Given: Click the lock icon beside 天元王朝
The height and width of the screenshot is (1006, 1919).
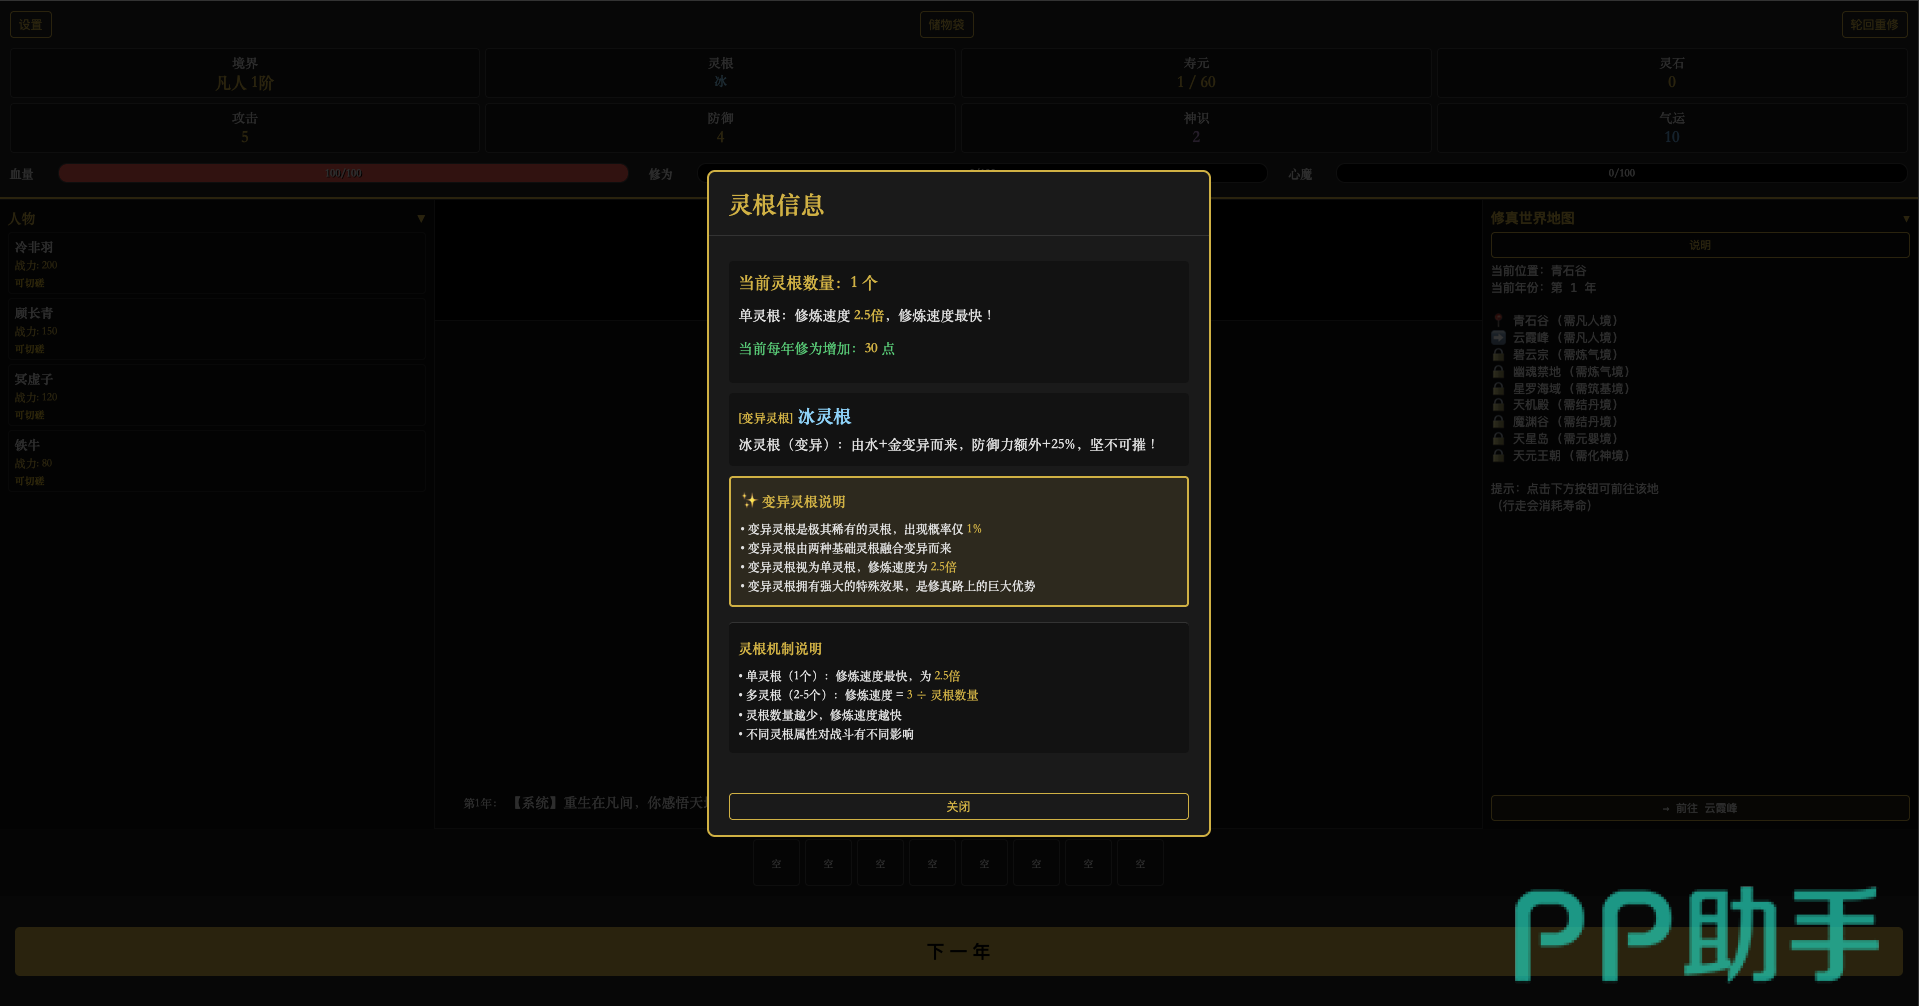Looking at the screenshot, I should click(1498, 456).
